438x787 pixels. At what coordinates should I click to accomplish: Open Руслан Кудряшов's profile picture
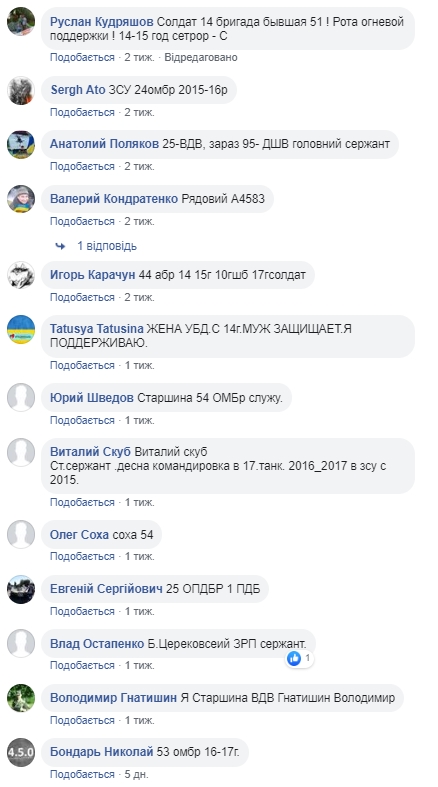point(21,22)
